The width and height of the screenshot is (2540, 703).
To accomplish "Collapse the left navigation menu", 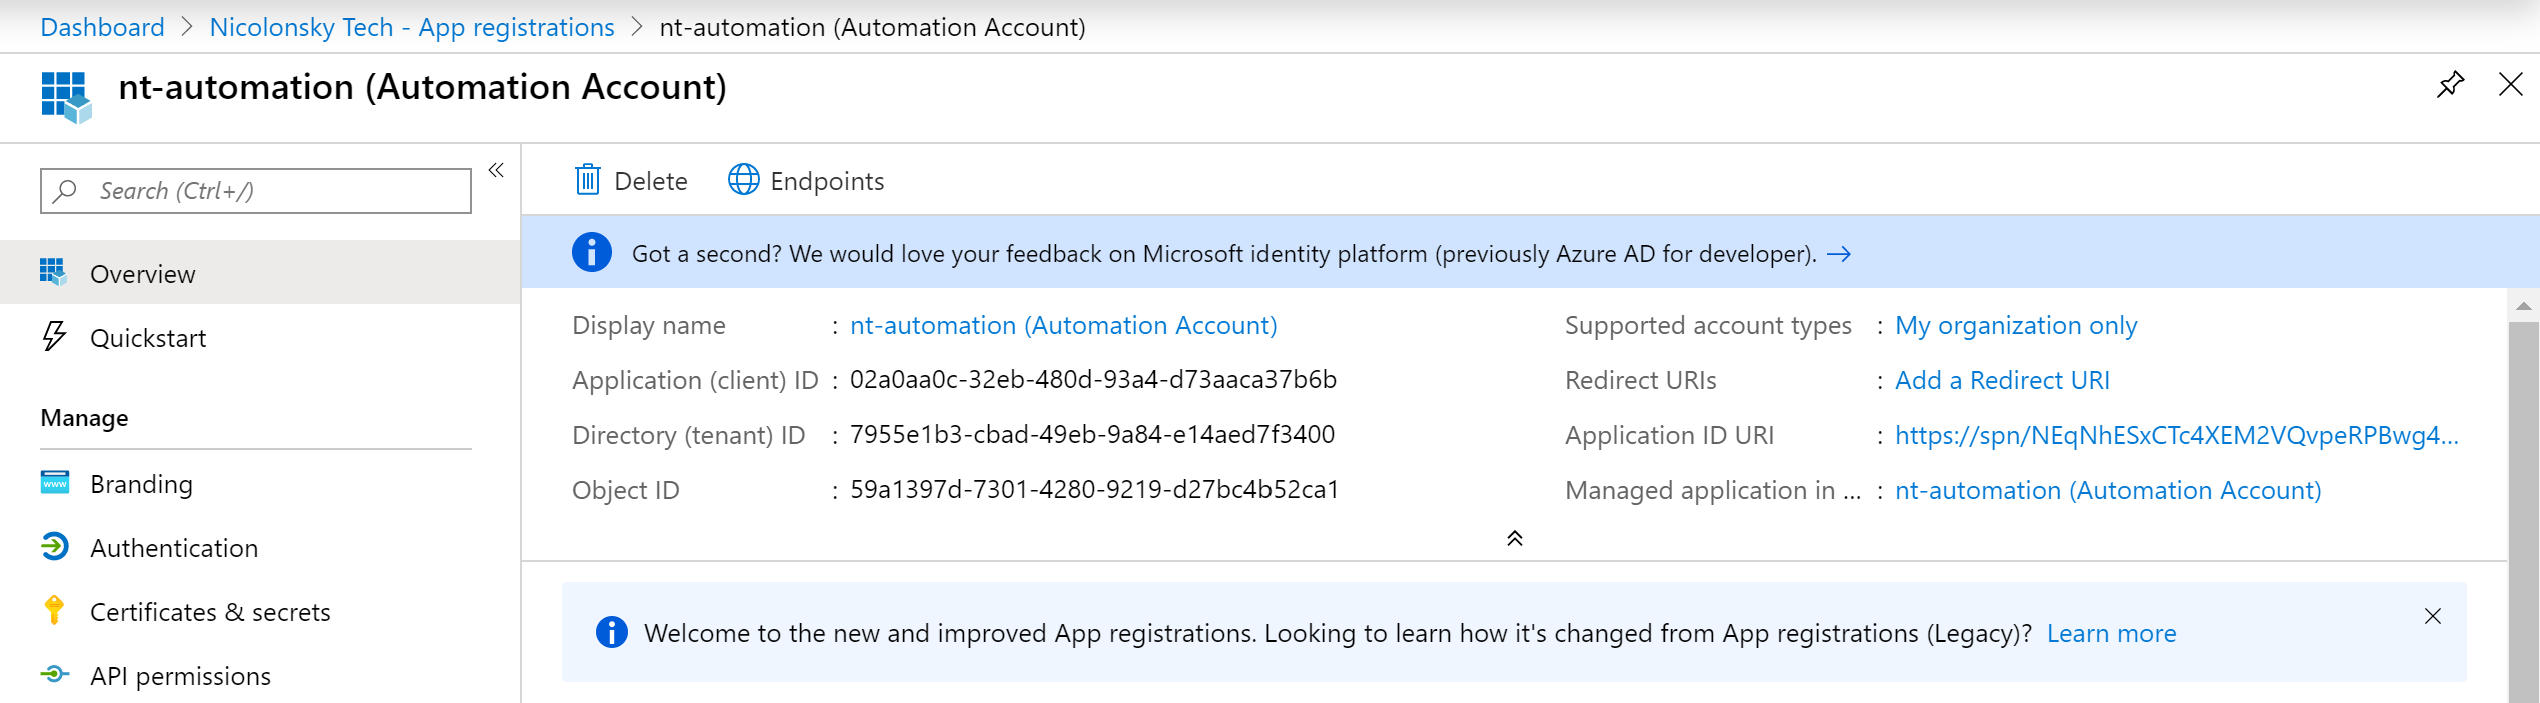I will (x=496, y=171).
